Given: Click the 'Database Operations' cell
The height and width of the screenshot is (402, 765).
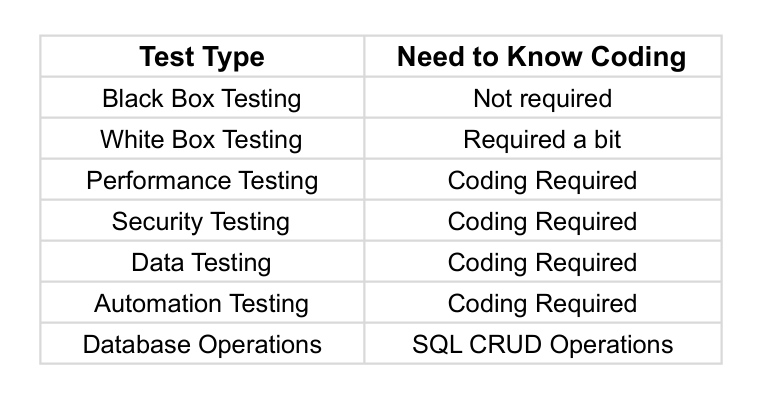Looking at the screenshot, I should pyautogui.click(x=202, y=345).
